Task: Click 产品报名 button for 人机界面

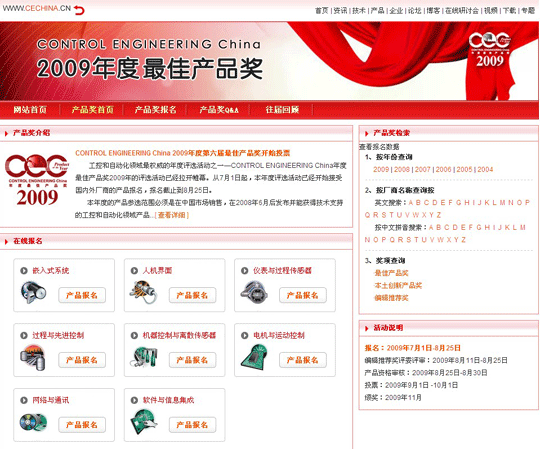Action: tap(193, 295)
